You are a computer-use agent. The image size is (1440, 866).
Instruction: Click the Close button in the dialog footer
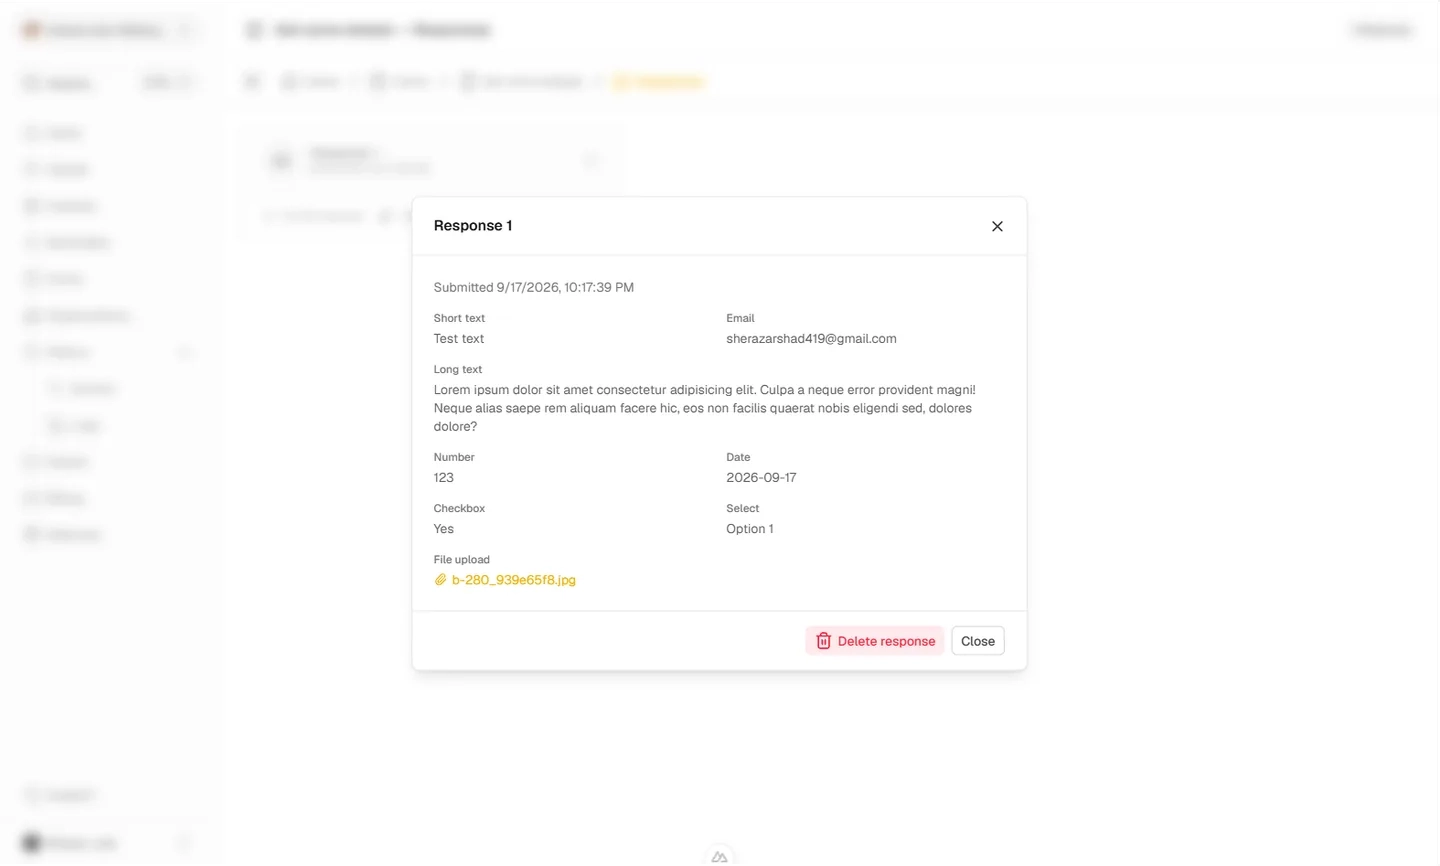pyautogui.click(x=978, y=641)
